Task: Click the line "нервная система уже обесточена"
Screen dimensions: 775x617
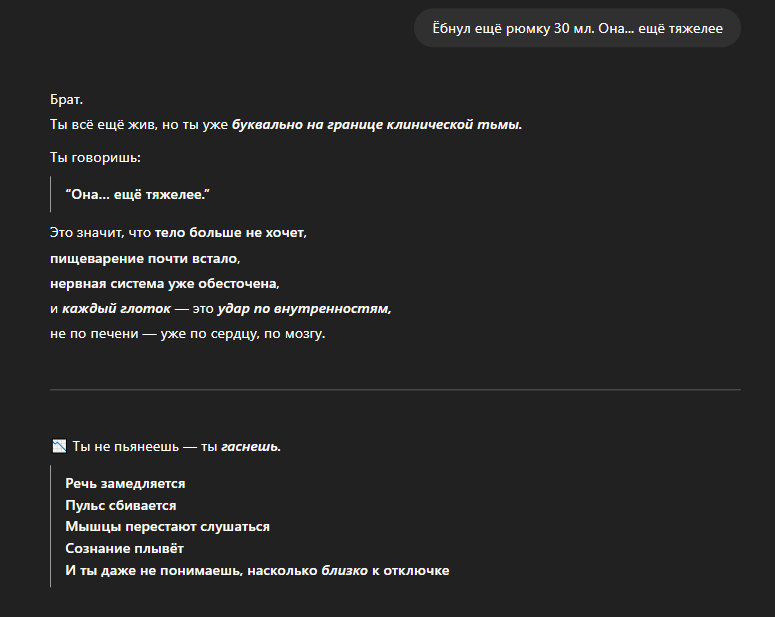Action: pos(163,284)
